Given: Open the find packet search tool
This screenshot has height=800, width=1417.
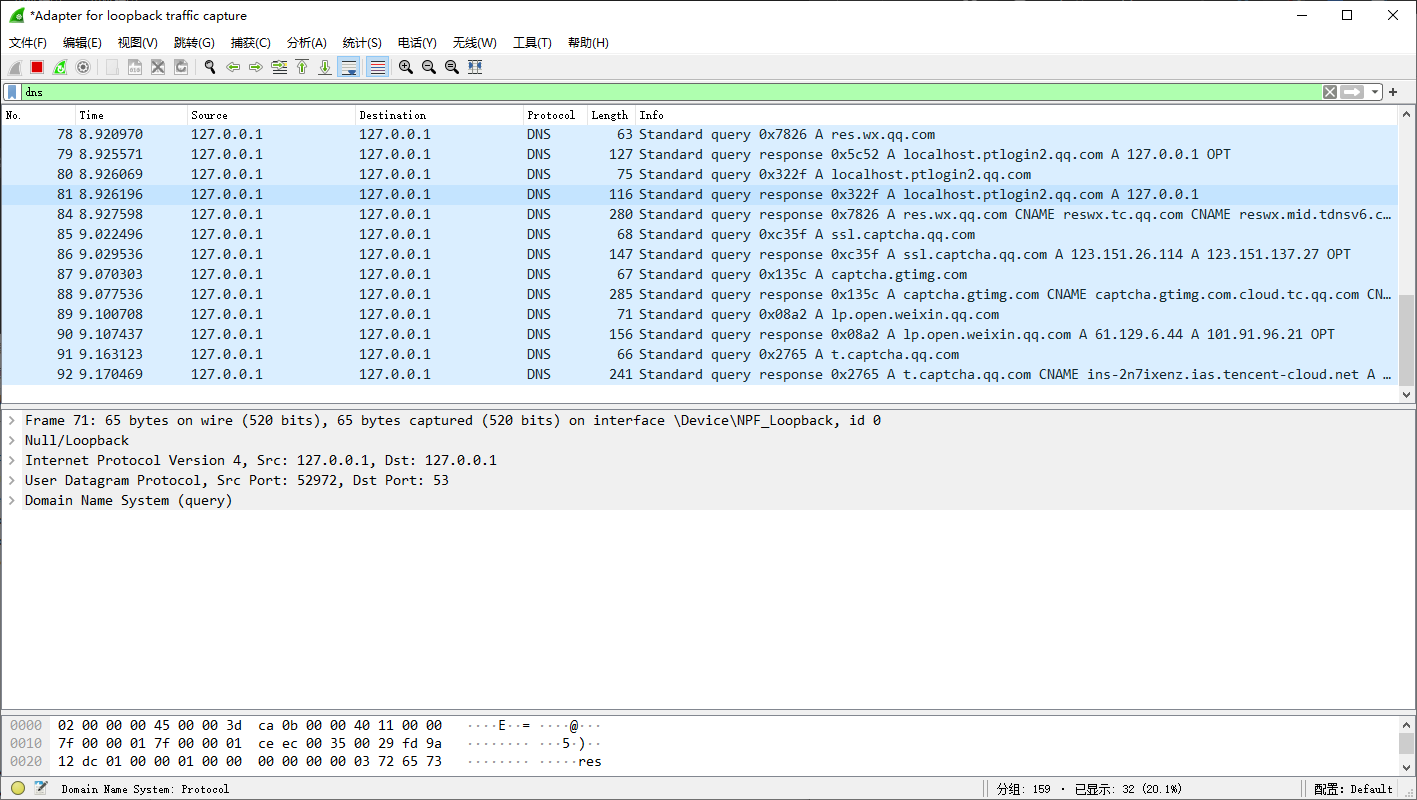Looking at the screenshot, I should tap(210, 67).
